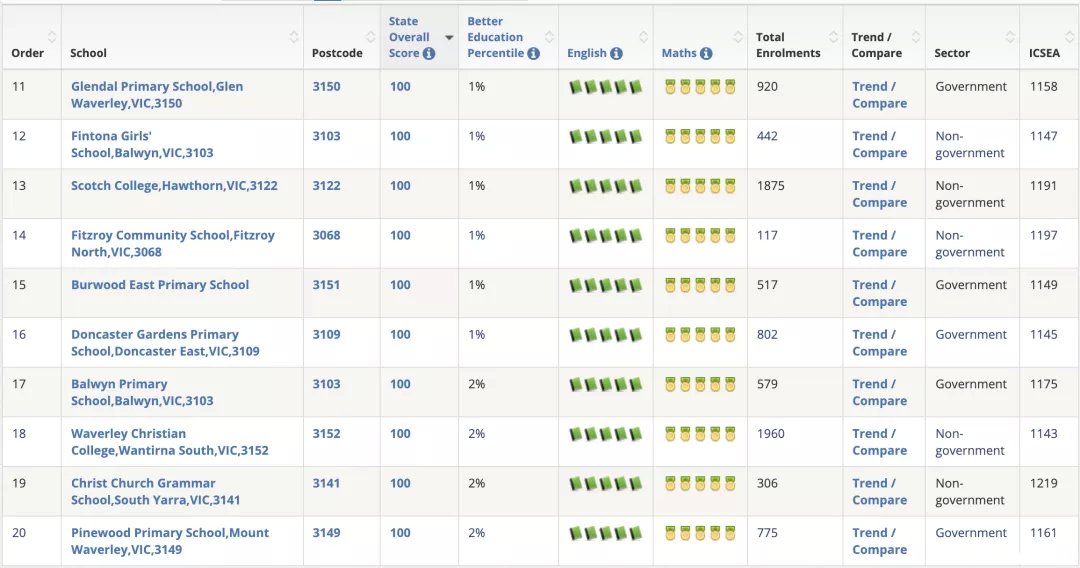Click English book rating for Scotch College
This screenshot has width=1080, height=568.
click(605, 186)
